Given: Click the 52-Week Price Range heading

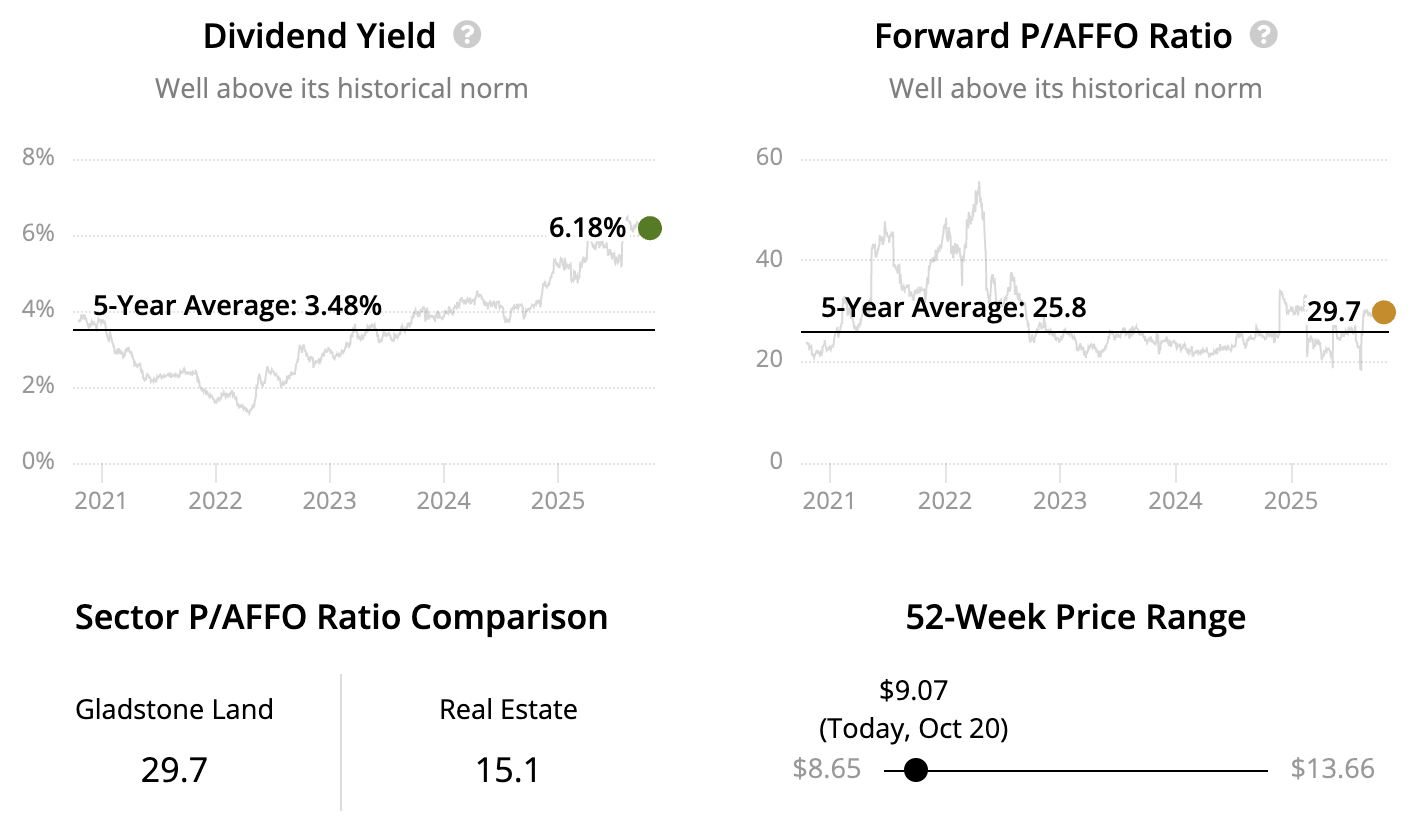Looking at the screenshot, I should click(1075, 617).
